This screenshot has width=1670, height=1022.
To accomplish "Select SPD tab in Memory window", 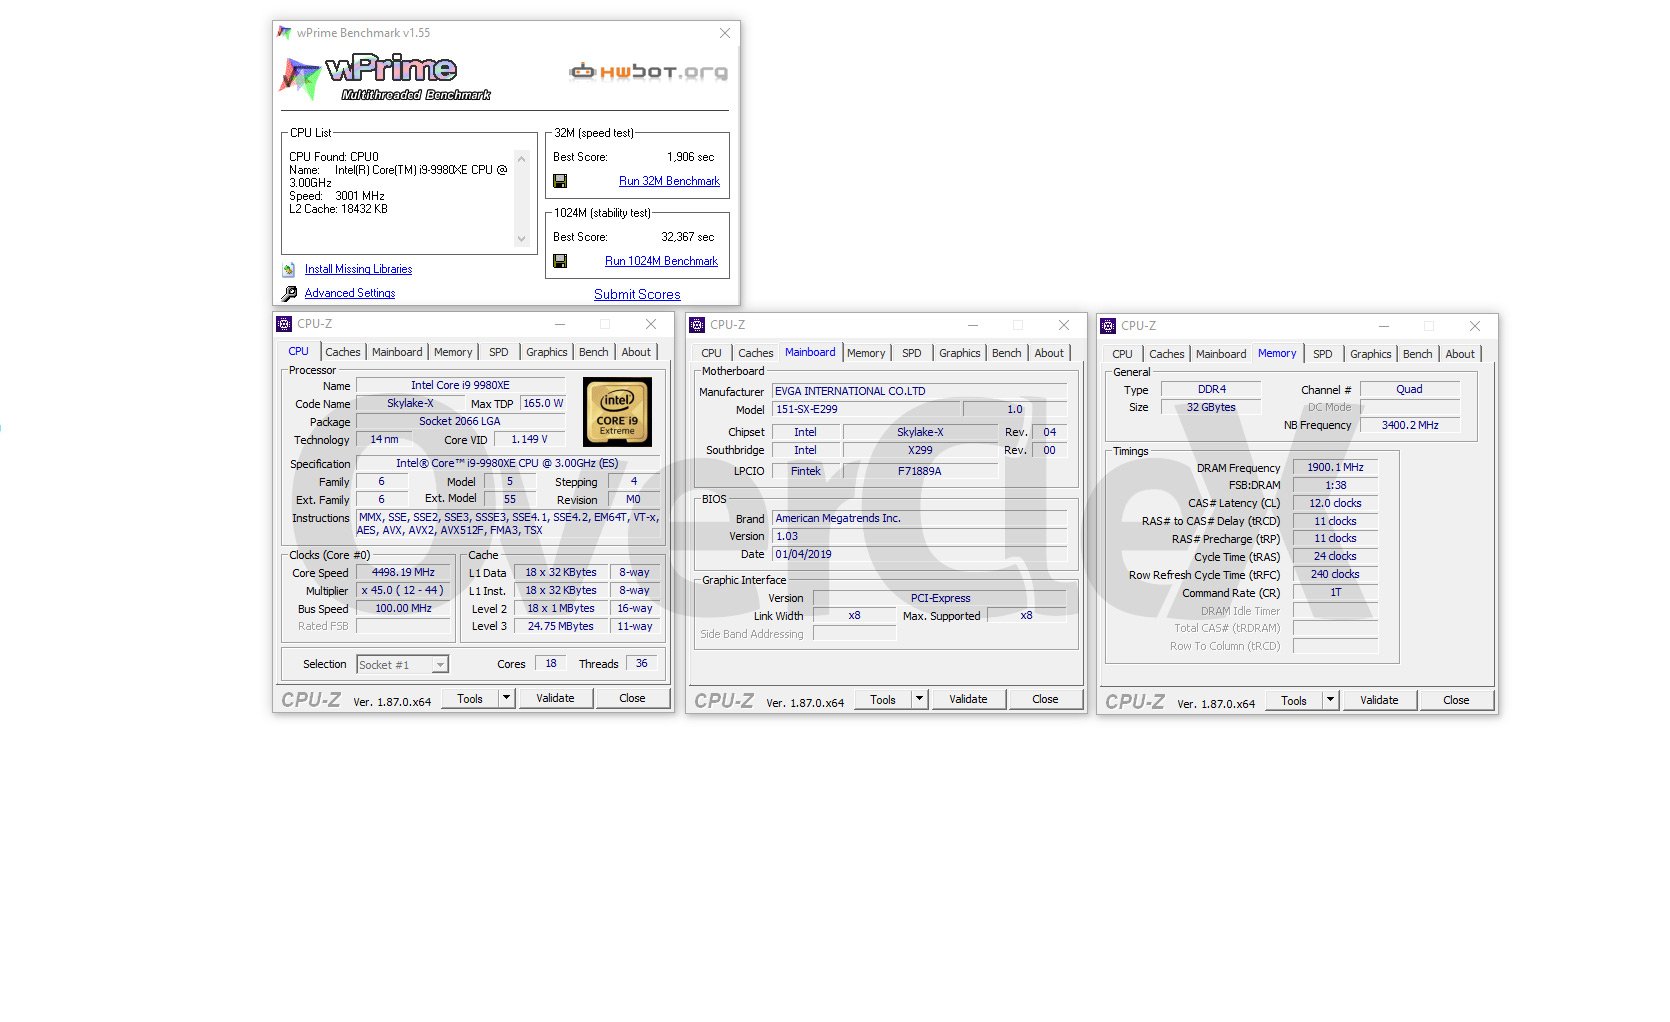I will [x=1323, y=354].
